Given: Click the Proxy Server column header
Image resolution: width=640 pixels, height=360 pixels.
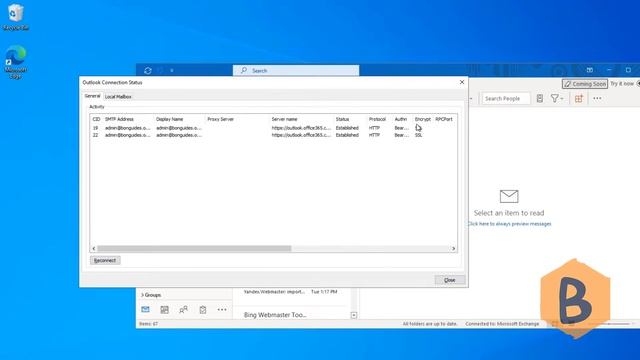Looking at the screenshot, I should click(x=220, y=119).
